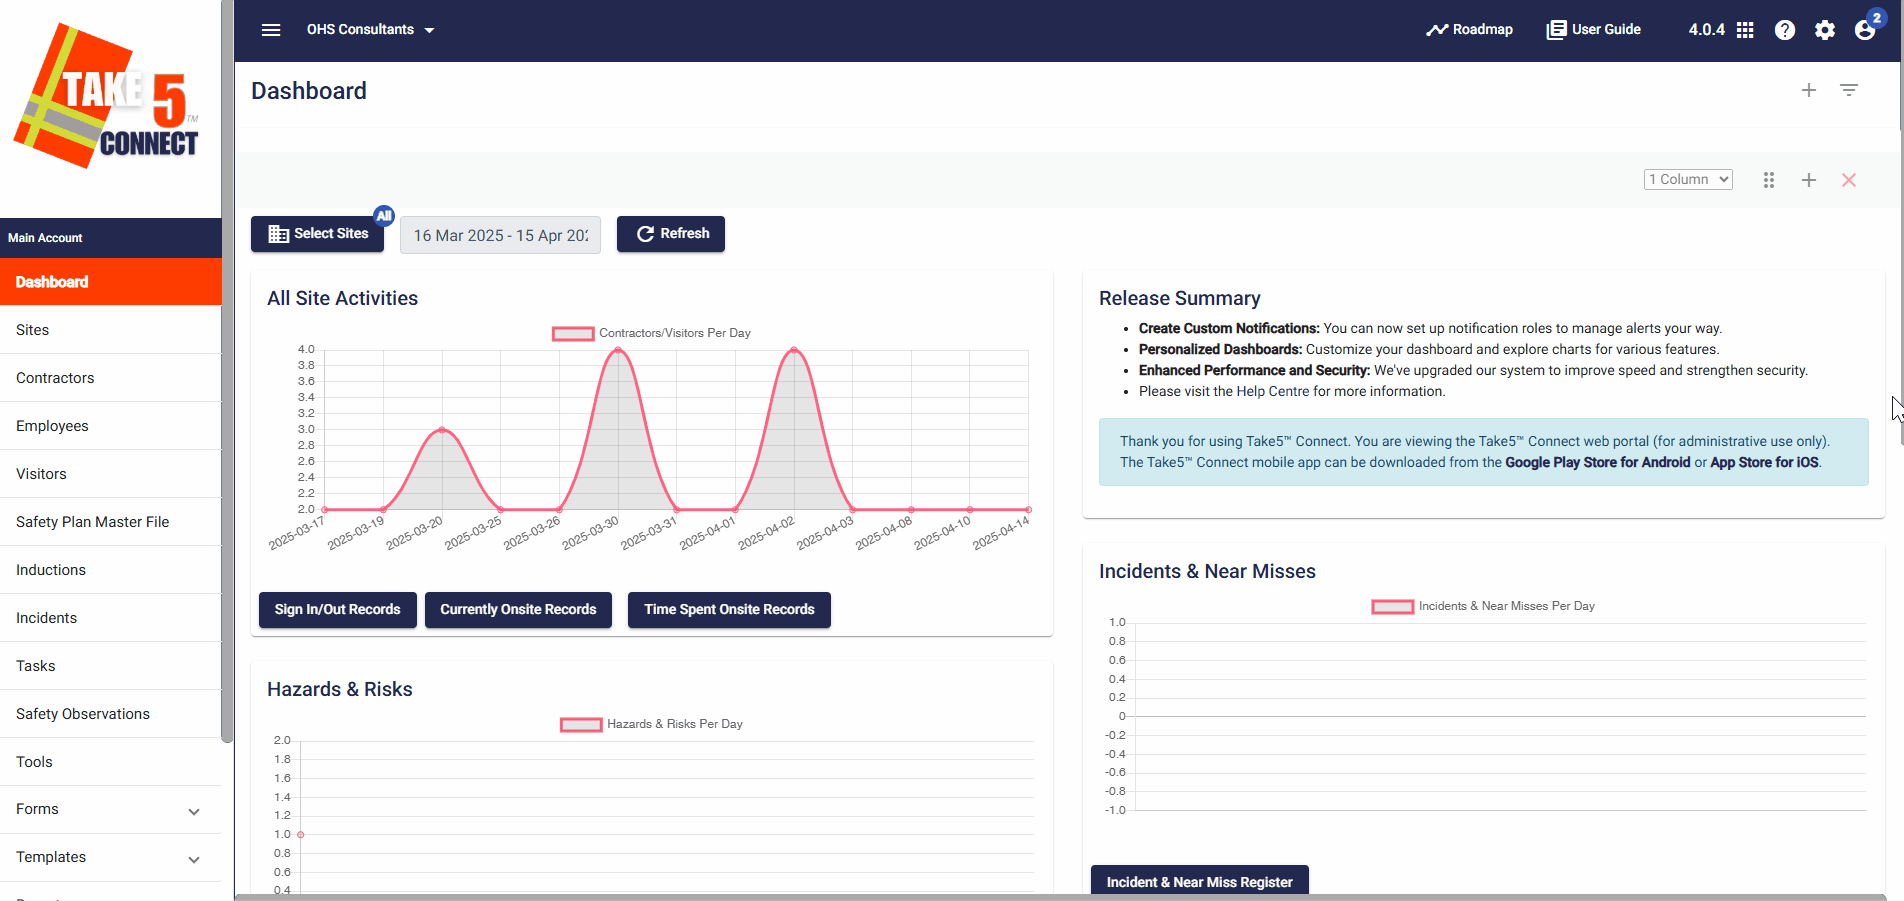Open Visitors in the sidebar
Screen dimensions: 1904x901
coord(110,474)
